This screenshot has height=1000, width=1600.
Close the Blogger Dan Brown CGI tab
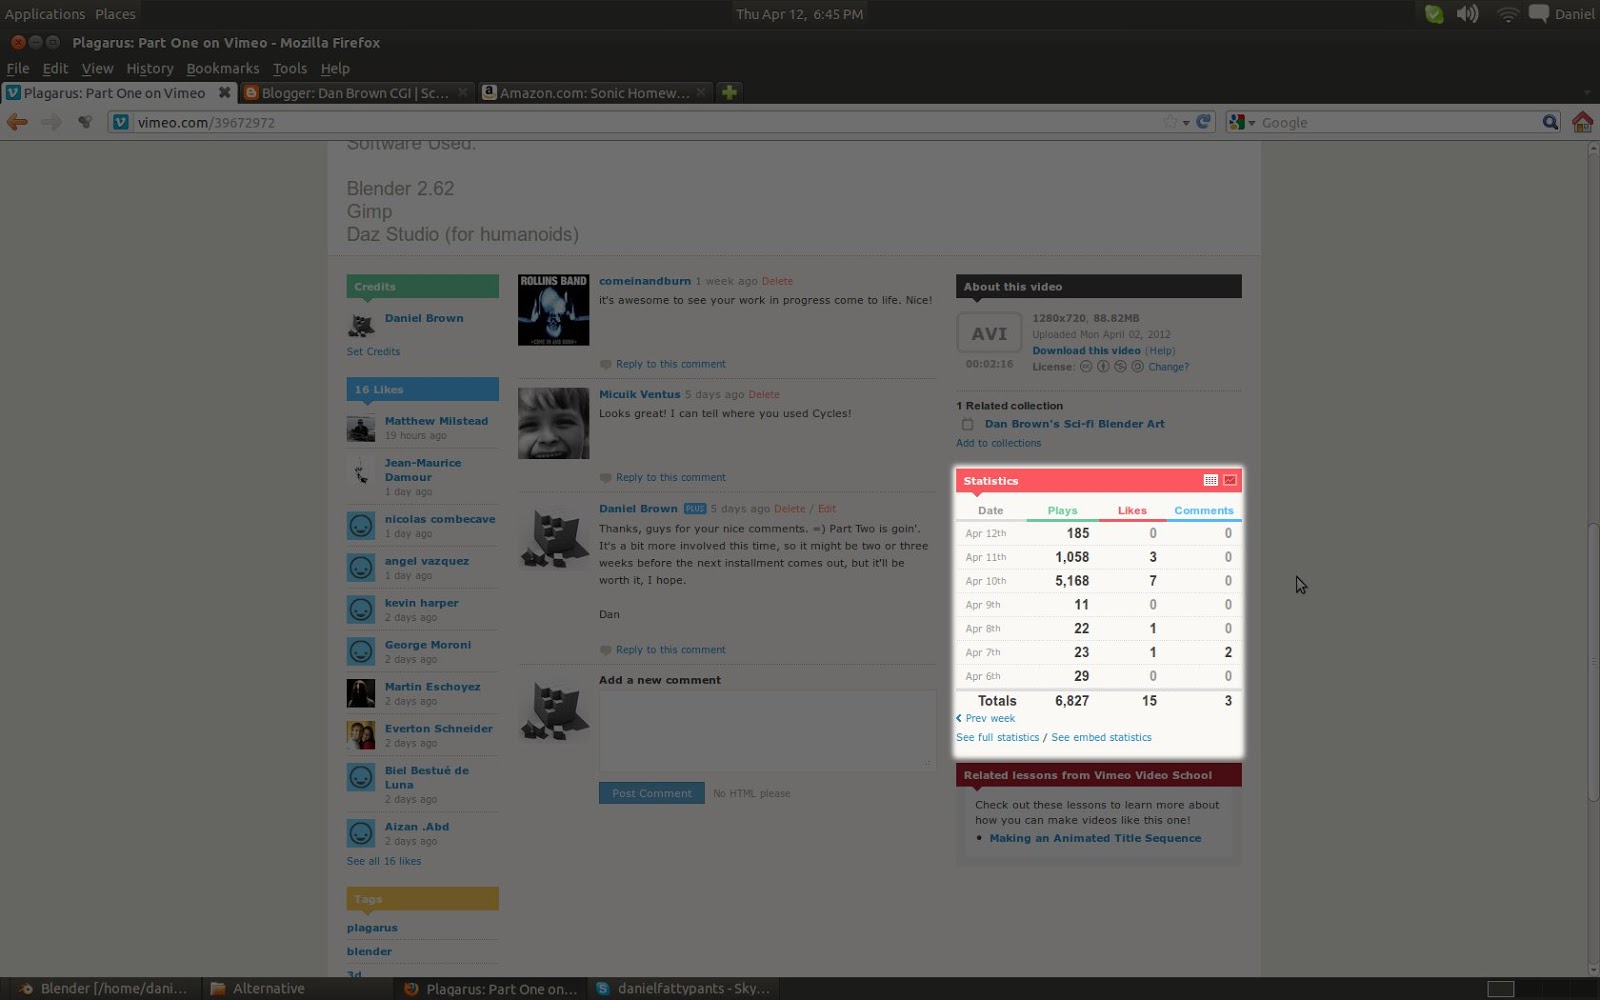pos(463,92)
